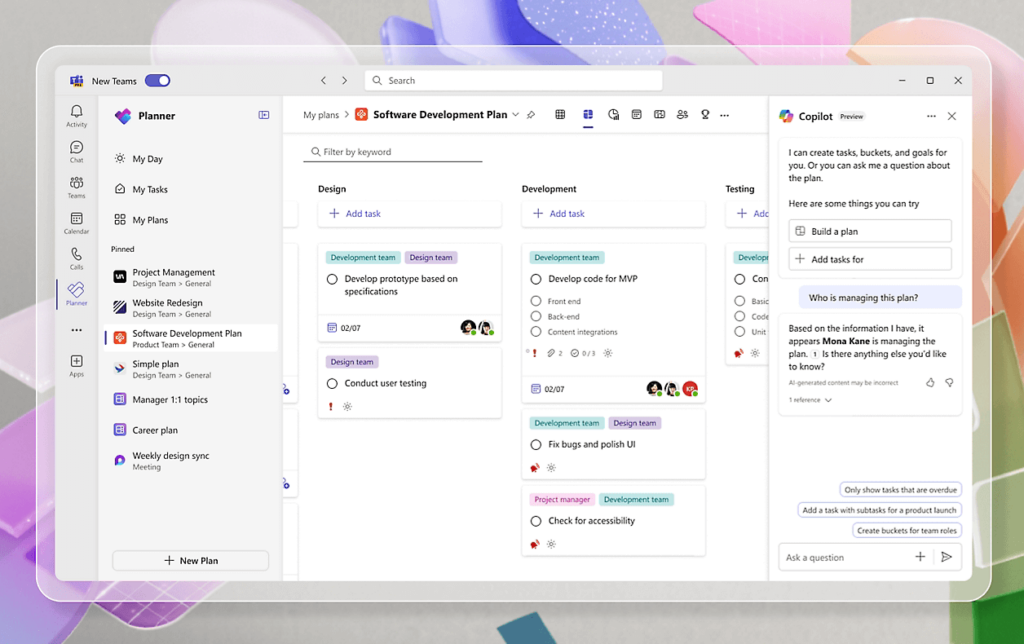Check the Back-end subtask
Screen dimensions: 1024x644
[536, 316]
